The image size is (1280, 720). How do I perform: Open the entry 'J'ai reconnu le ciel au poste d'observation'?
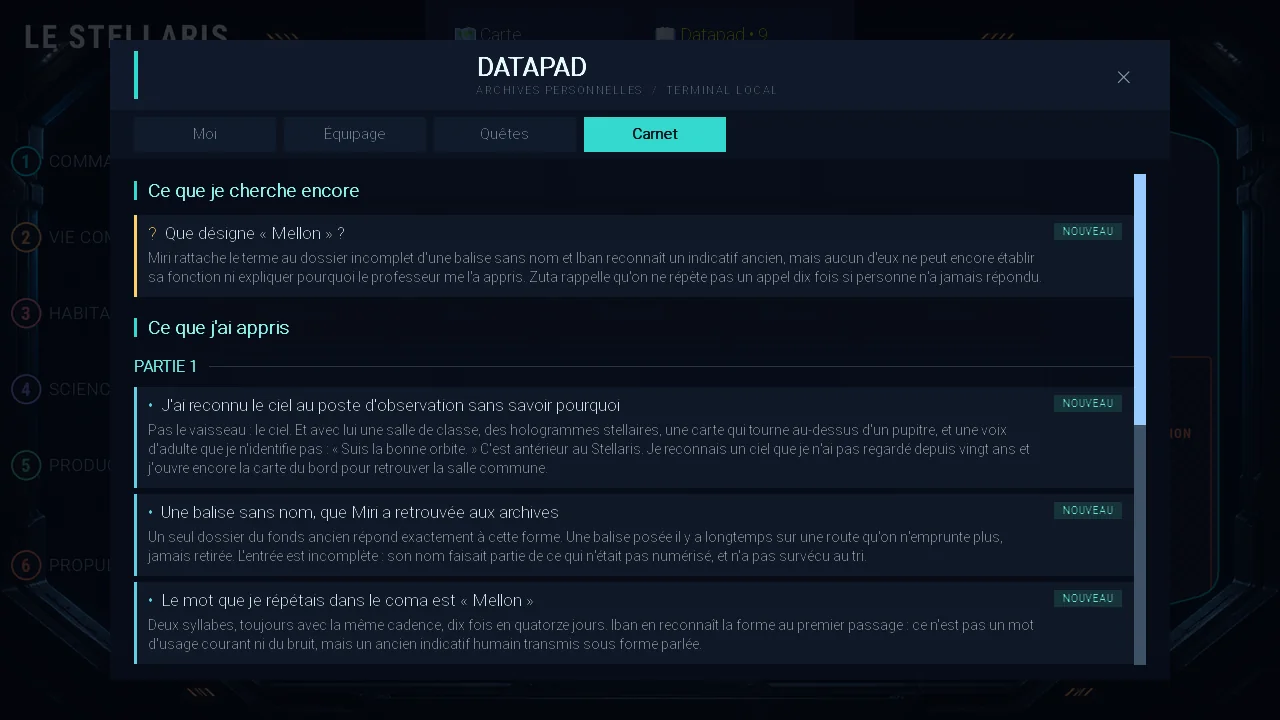[634, 437]
